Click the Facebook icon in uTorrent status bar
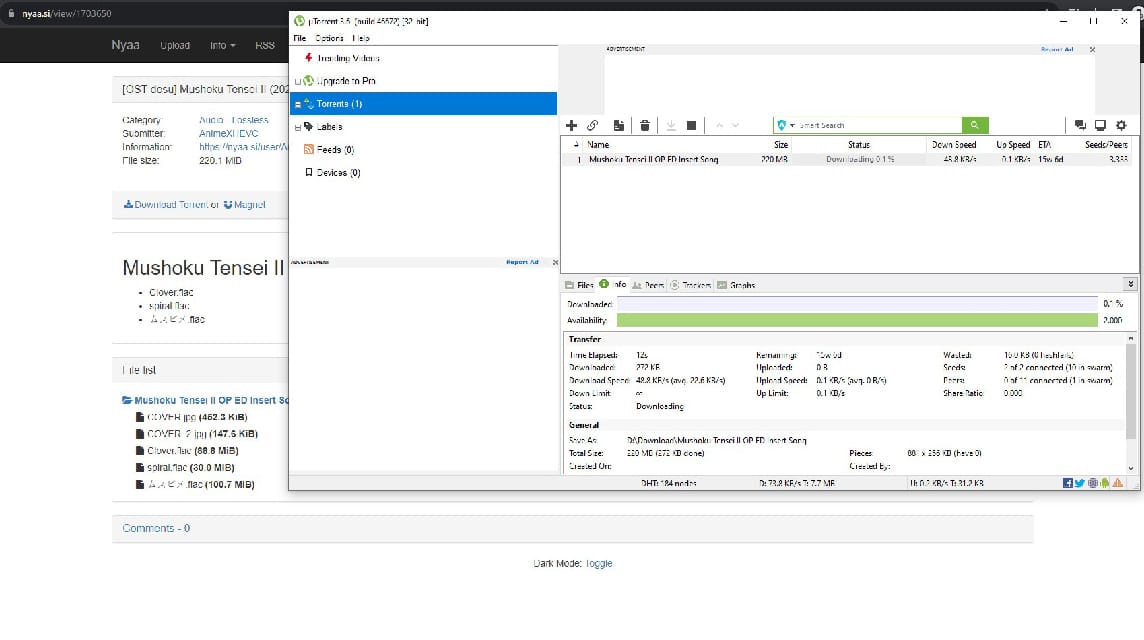This screenshot has height=640, width=1144. tap(1067, 483)
